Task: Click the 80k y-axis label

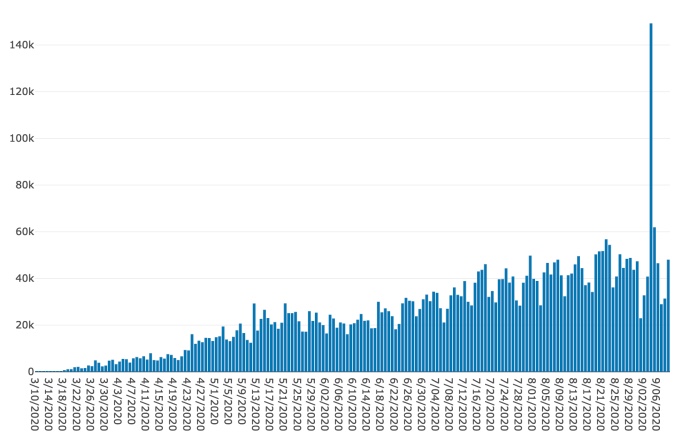Action: 24,185
